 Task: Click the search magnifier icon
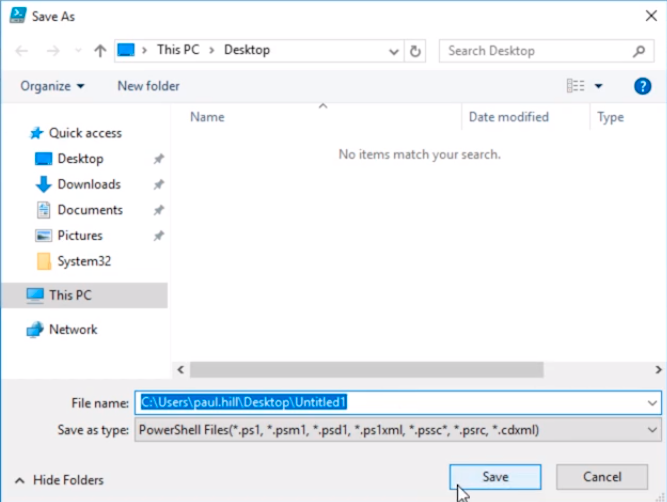[639, 51]
